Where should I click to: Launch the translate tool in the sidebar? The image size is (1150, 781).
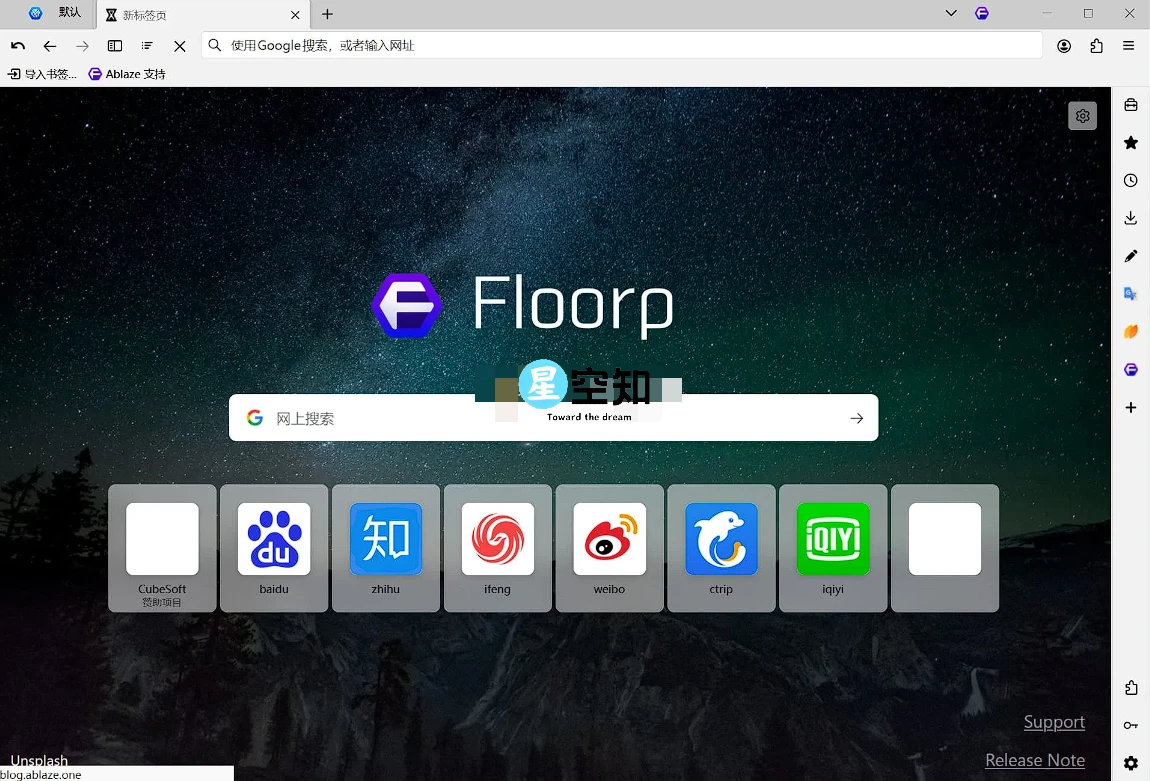1131,293
